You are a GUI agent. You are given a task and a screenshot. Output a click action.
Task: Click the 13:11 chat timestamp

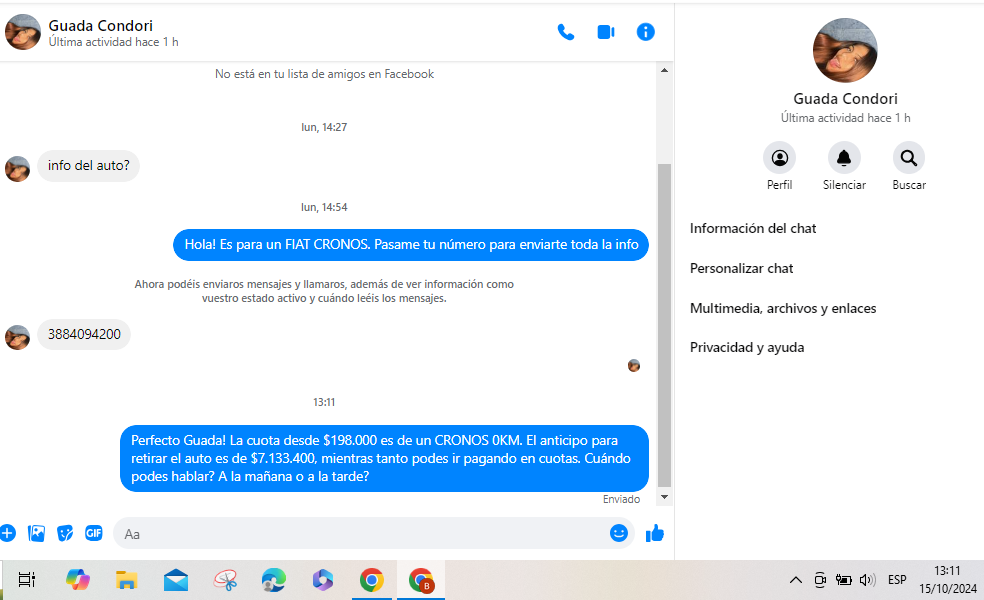click(x=324, y=402)
